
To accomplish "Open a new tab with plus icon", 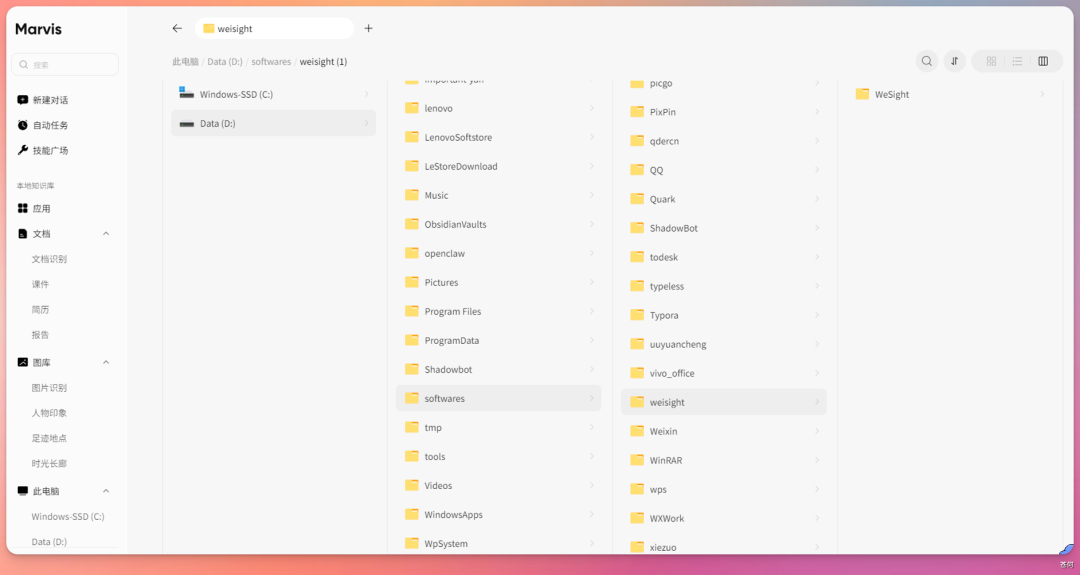I will (x=368, y=28).
